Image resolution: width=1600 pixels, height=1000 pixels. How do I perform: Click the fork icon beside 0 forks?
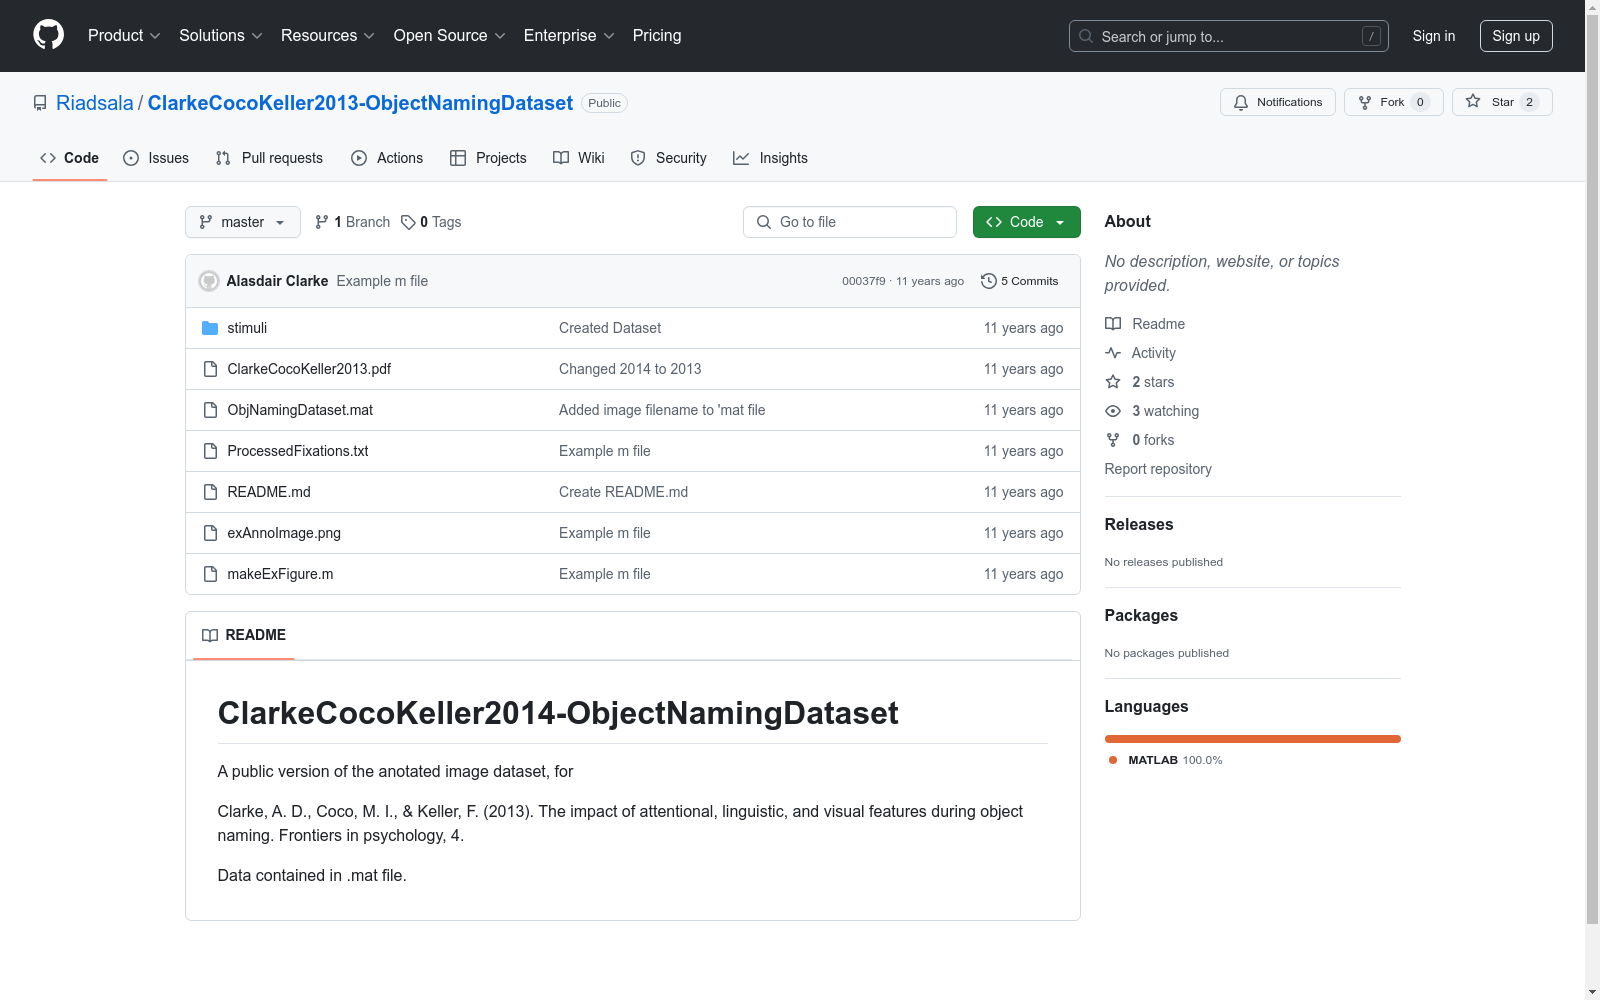click(x=1113, y=440)
